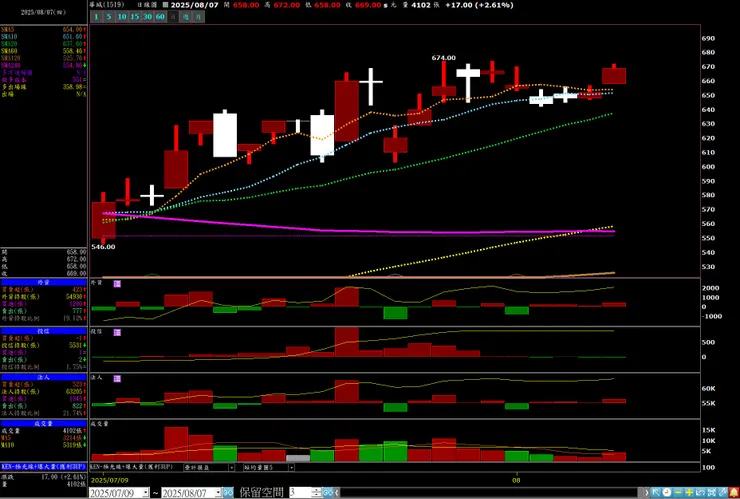Screen dimensions: 740x499
Task: Click the 成交量 blue panel header
Action: click(43, 423)
